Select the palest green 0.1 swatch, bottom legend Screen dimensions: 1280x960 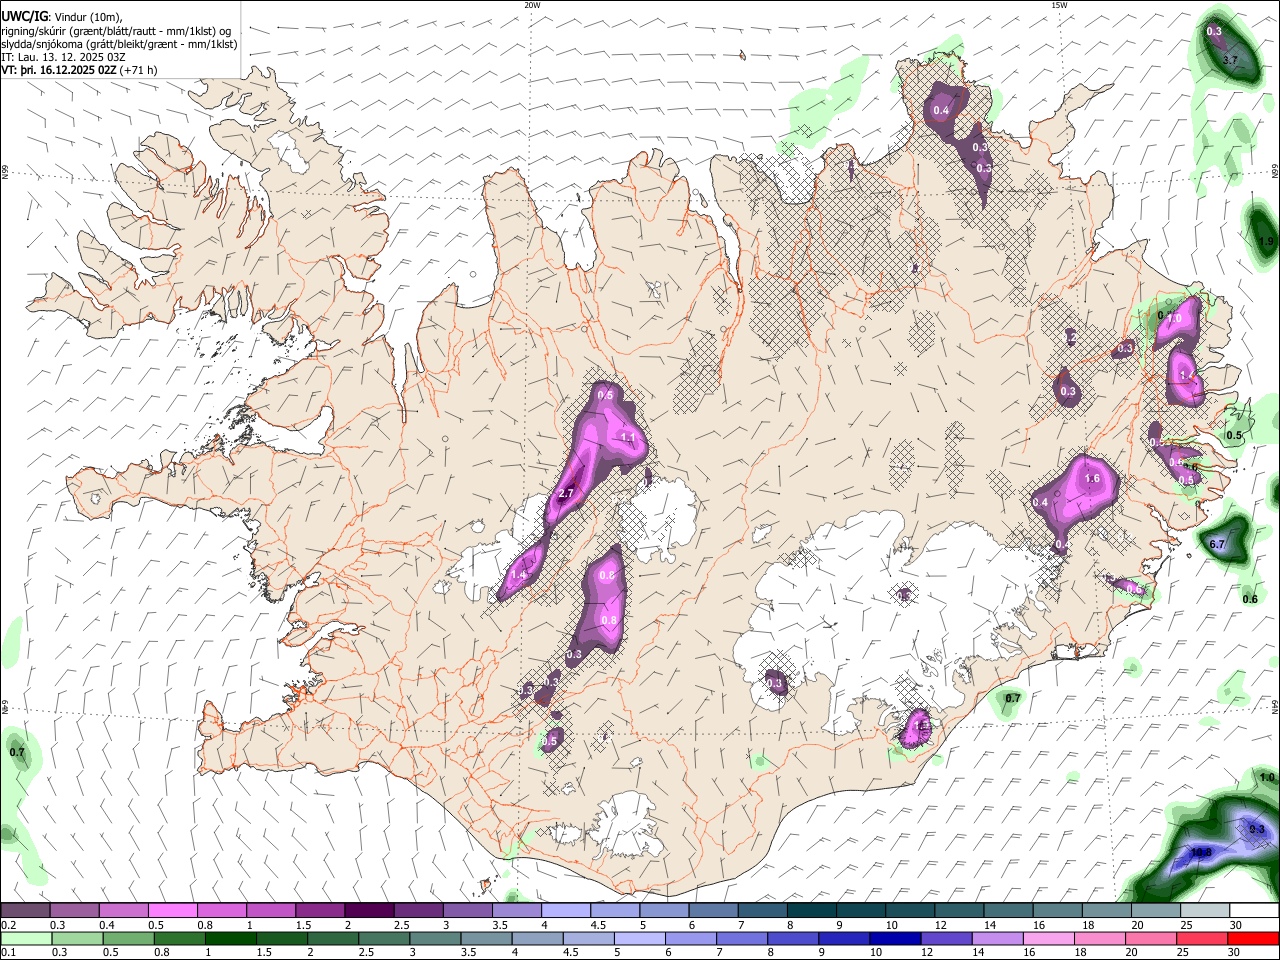pos(25,938)
